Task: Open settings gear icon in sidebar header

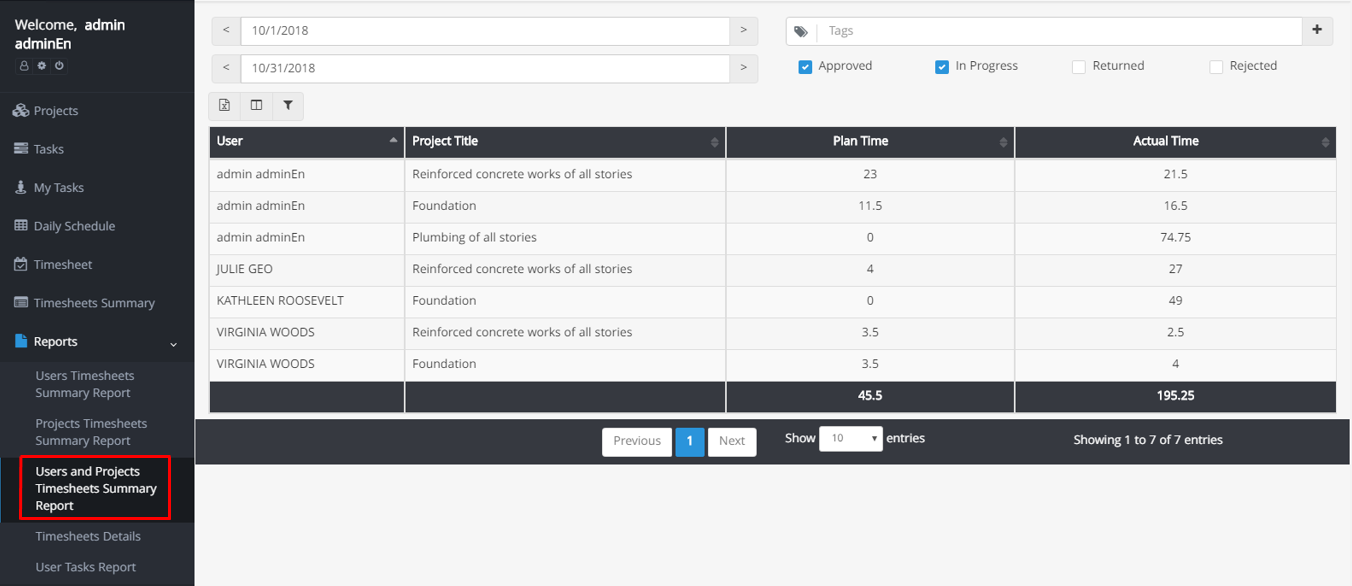Action: coord(42,66)
